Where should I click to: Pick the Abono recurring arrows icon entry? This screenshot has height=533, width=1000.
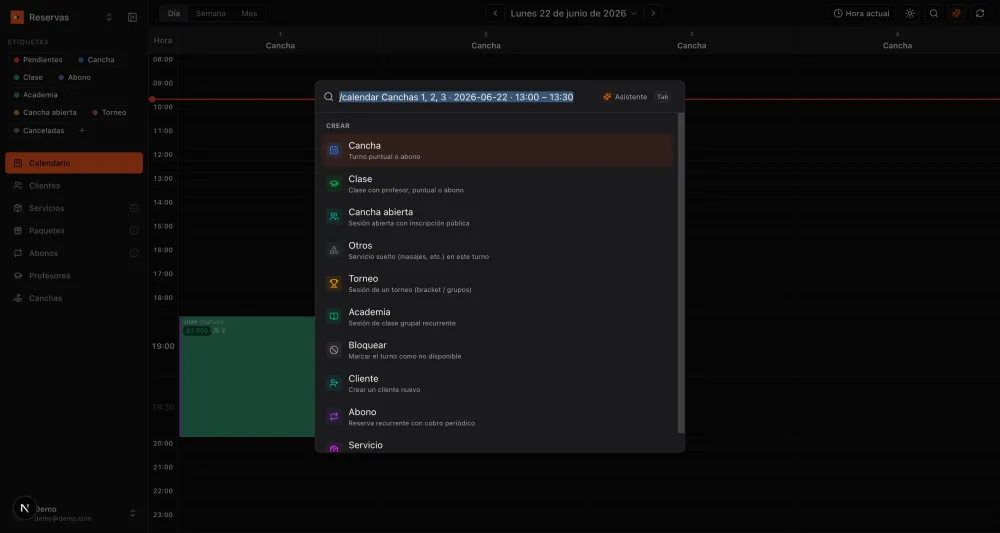click(334, 416)
